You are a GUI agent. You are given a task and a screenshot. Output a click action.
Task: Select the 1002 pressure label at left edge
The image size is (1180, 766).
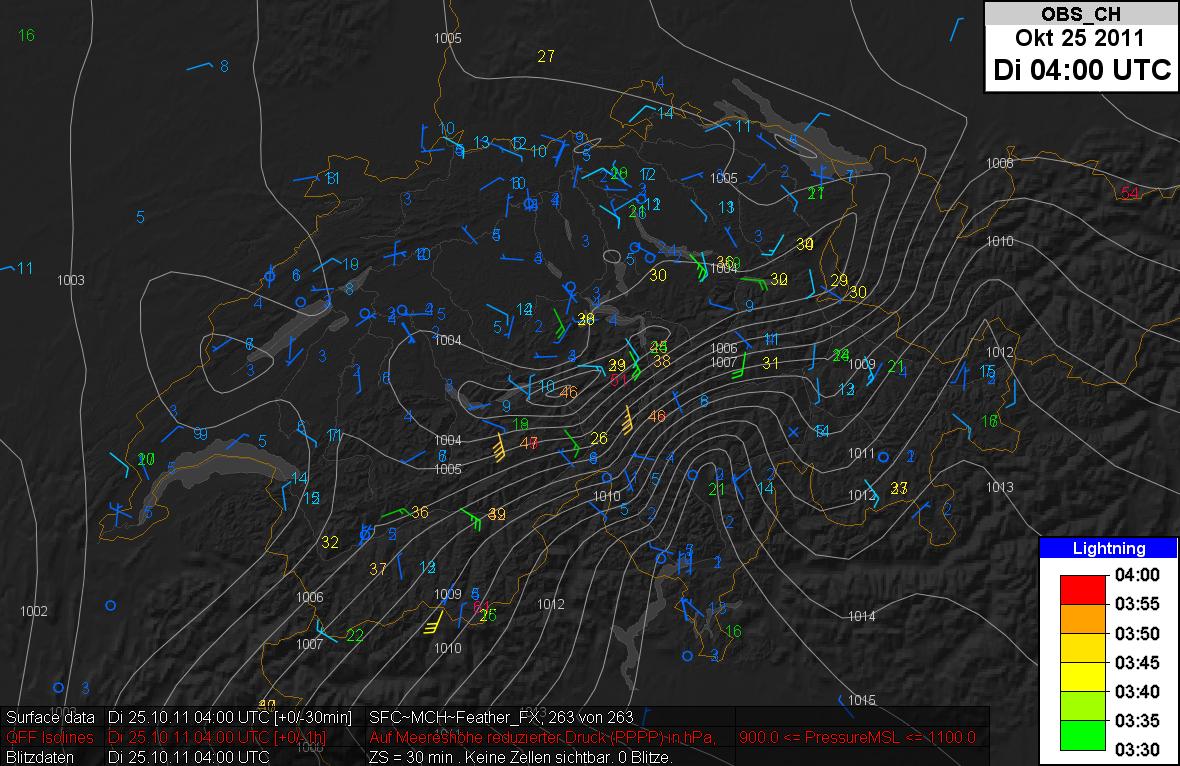coord(34,611)
